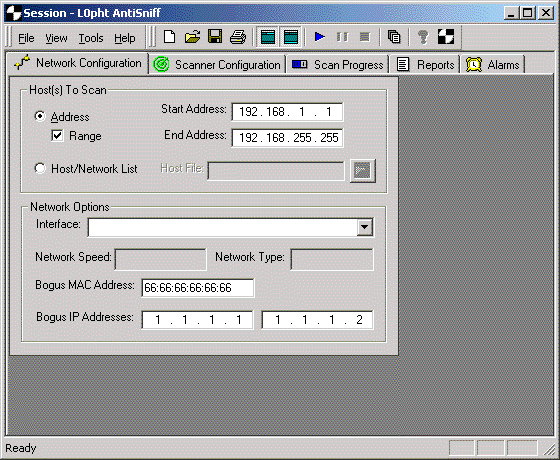This screenshot has width=560, height=460.
Task: Click the Bogus MAC Address field
Action: 198,288
